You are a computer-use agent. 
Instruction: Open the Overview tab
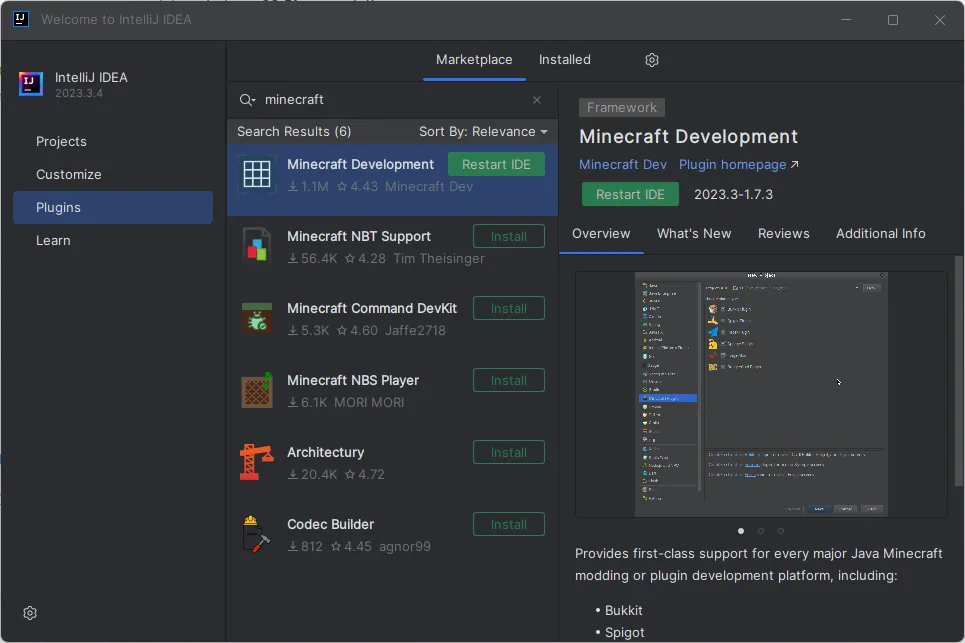pyautogui.click(x=601, y=234)
